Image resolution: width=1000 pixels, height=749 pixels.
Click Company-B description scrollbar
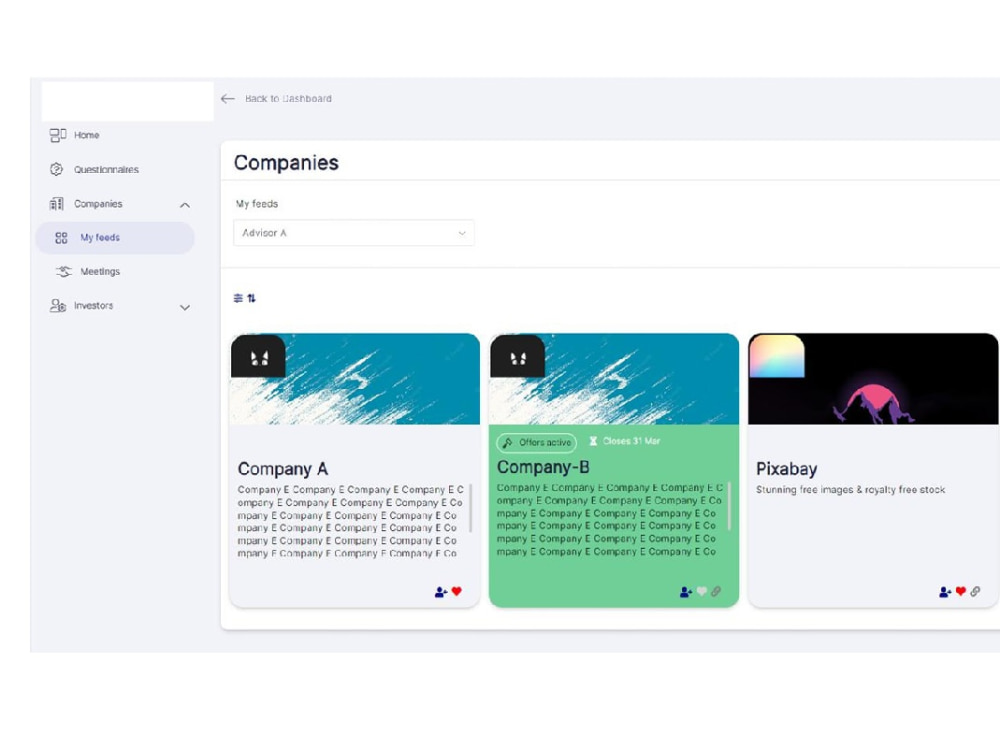[x=730, y=506]
